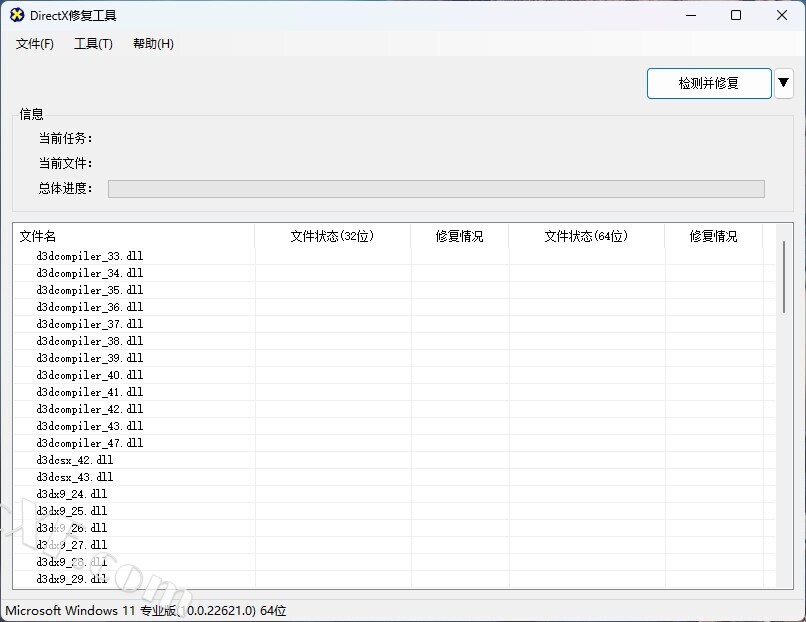Click the 文件状态(64位) column header
Viewport: 806px width, 622px height.
pyautogui.click(x=586, y=236)
